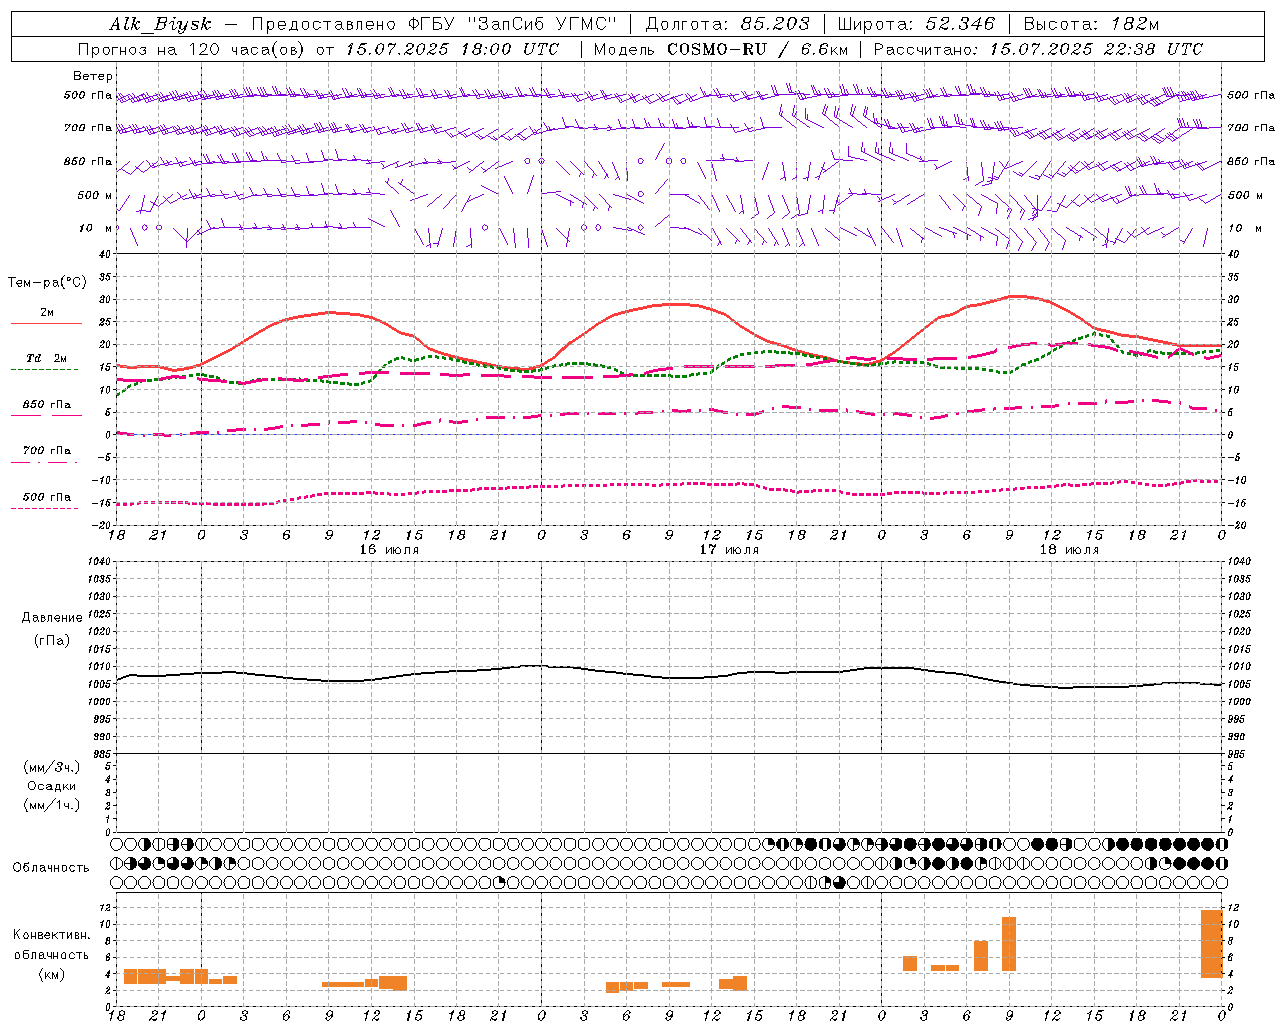Click the 700 гПа temperature legend entry
This screenshot has width=1280, height=1024.
[46, 451]
